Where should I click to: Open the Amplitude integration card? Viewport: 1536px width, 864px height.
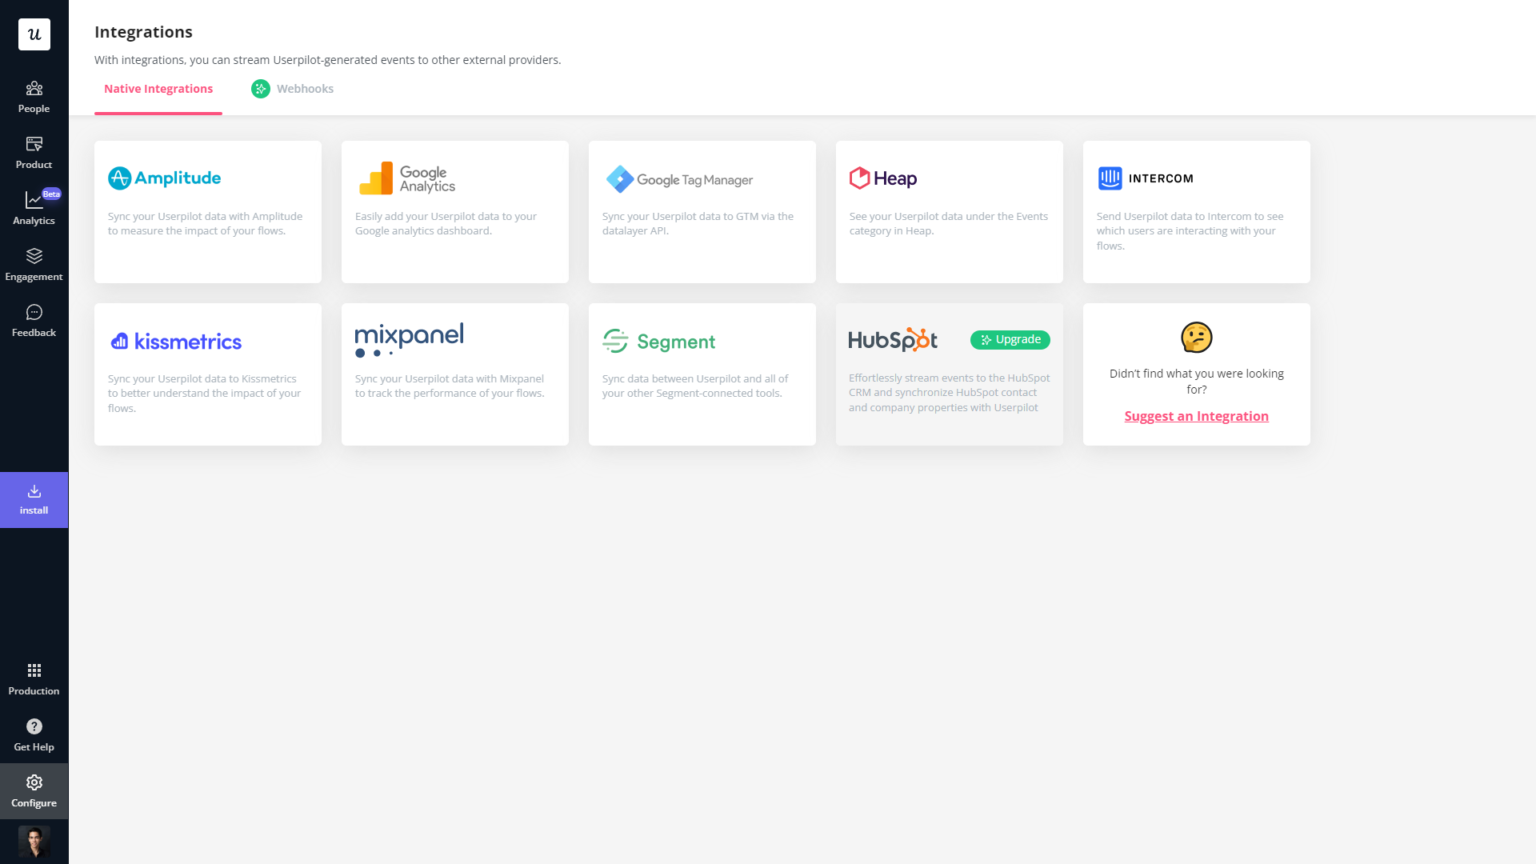coord(207,212)
